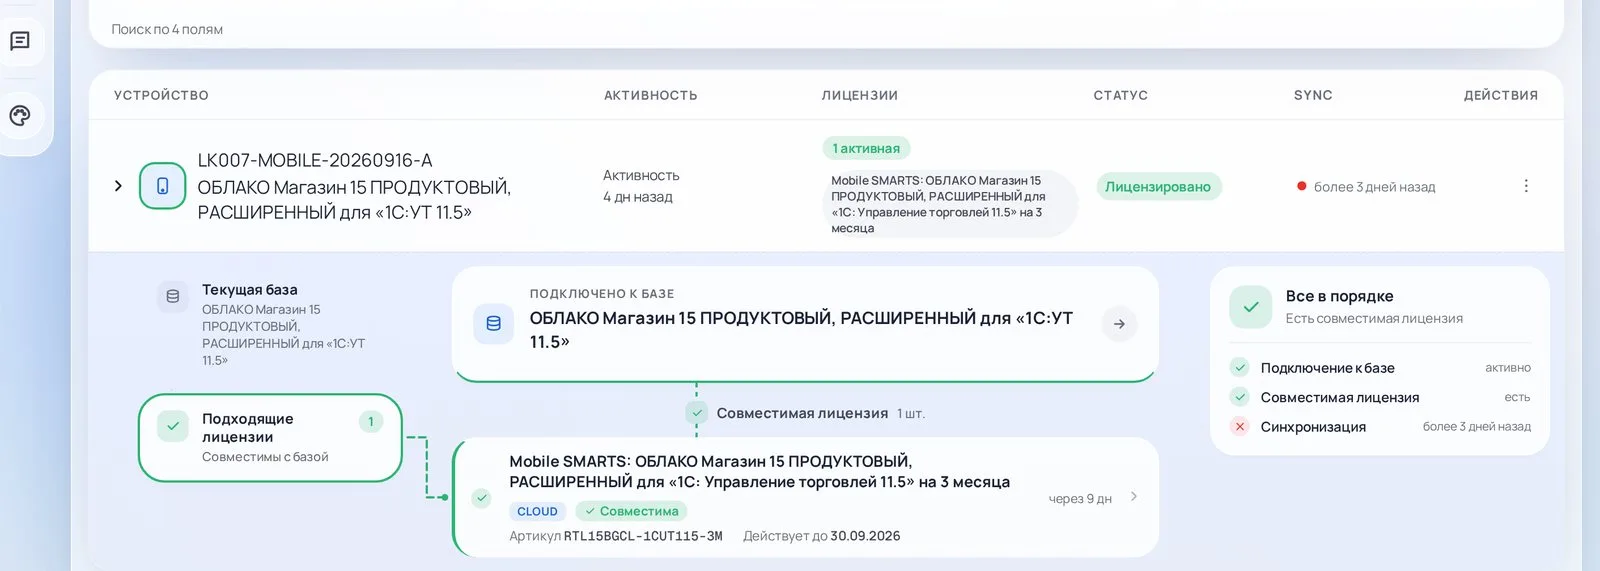Click the device name LK007-MOBILE-20260916-A
The width and height of the screenshot is (1600, 571).
315,160
